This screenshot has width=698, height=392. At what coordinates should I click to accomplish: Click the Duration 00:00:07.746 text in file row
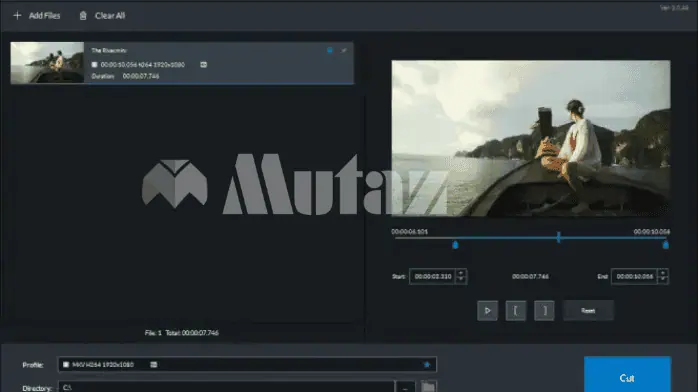pyautogui.click(x=125, y=76)
